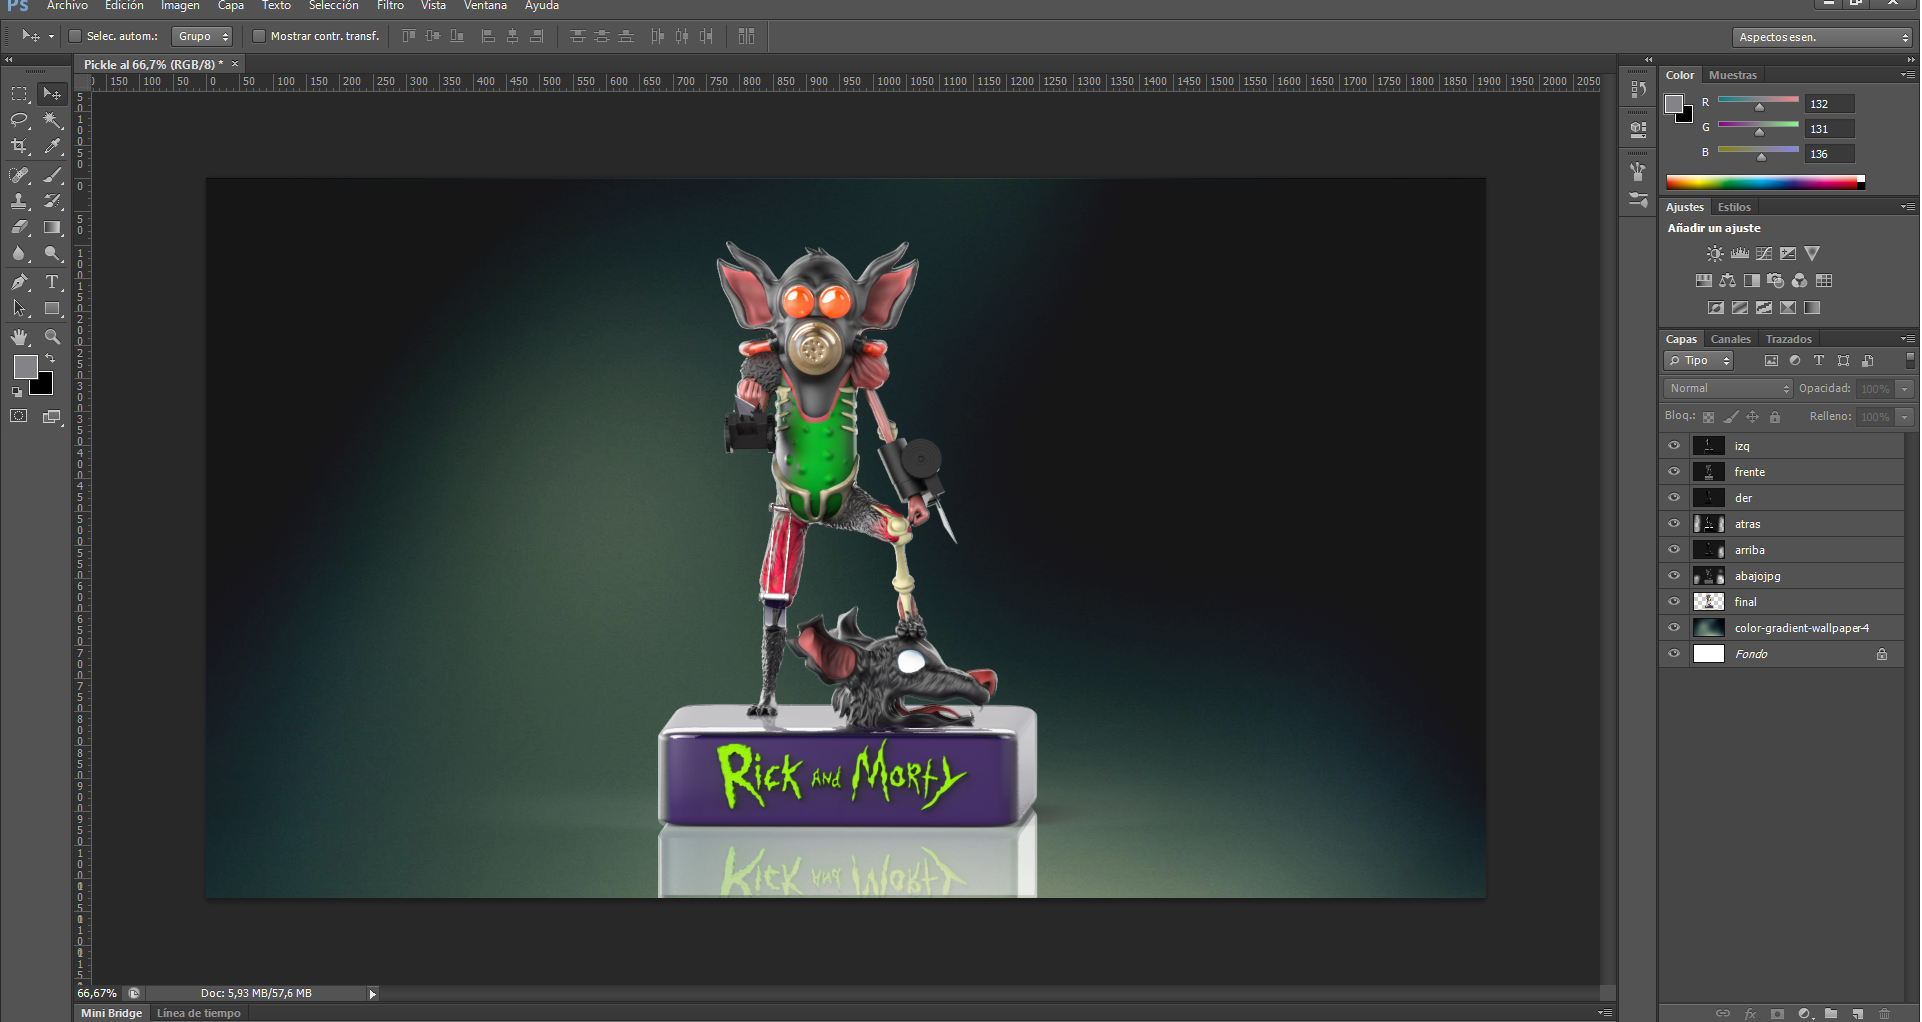This screenshot has width=1922, height=1022.
Task: Select the History Brush tool
Action: pos(52,201)
